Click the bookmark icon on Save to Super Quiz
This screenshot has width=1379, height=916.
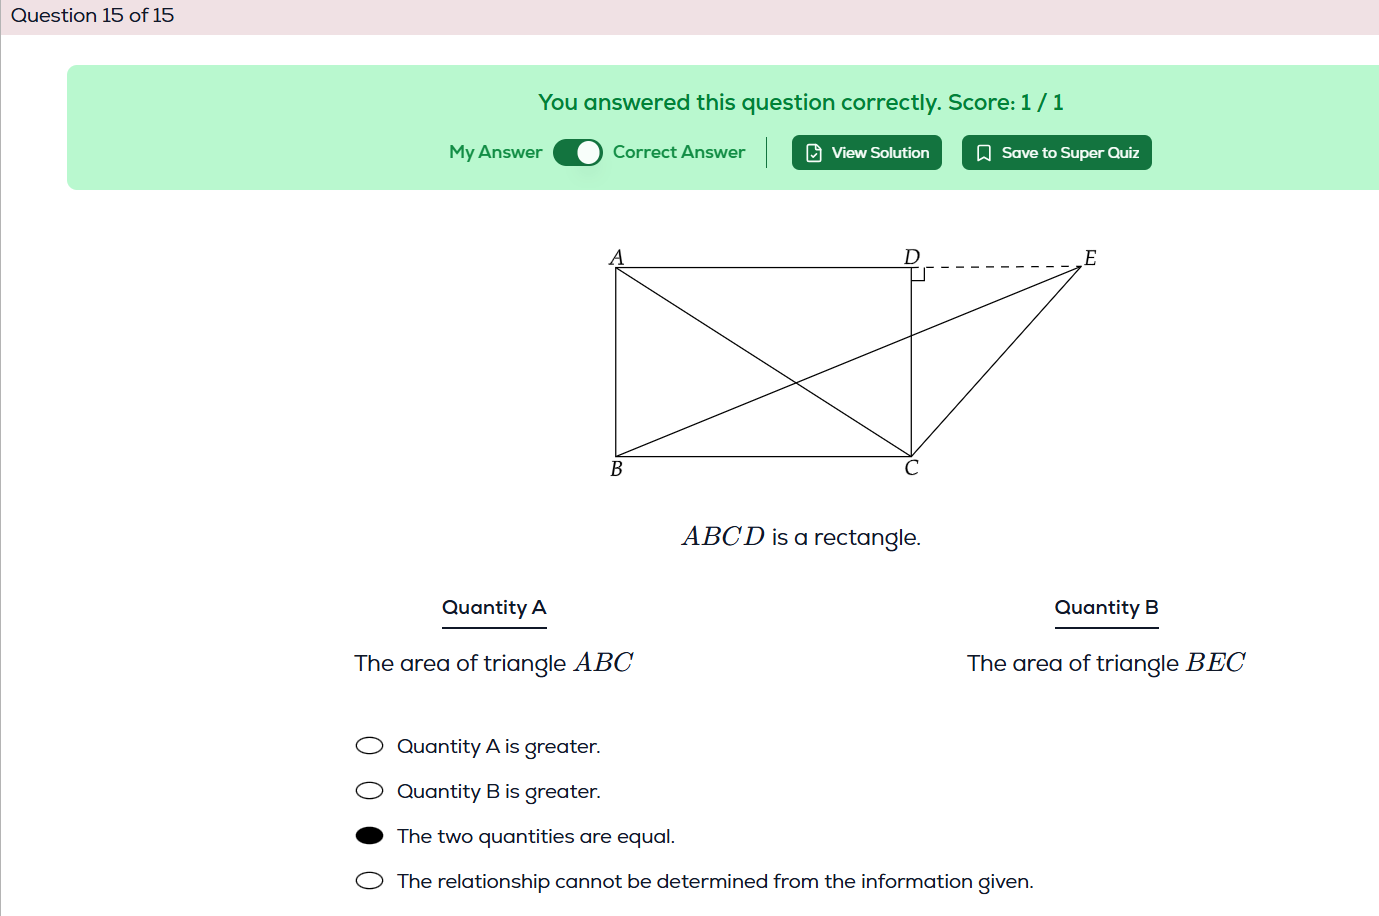click(x=984, y=153)
